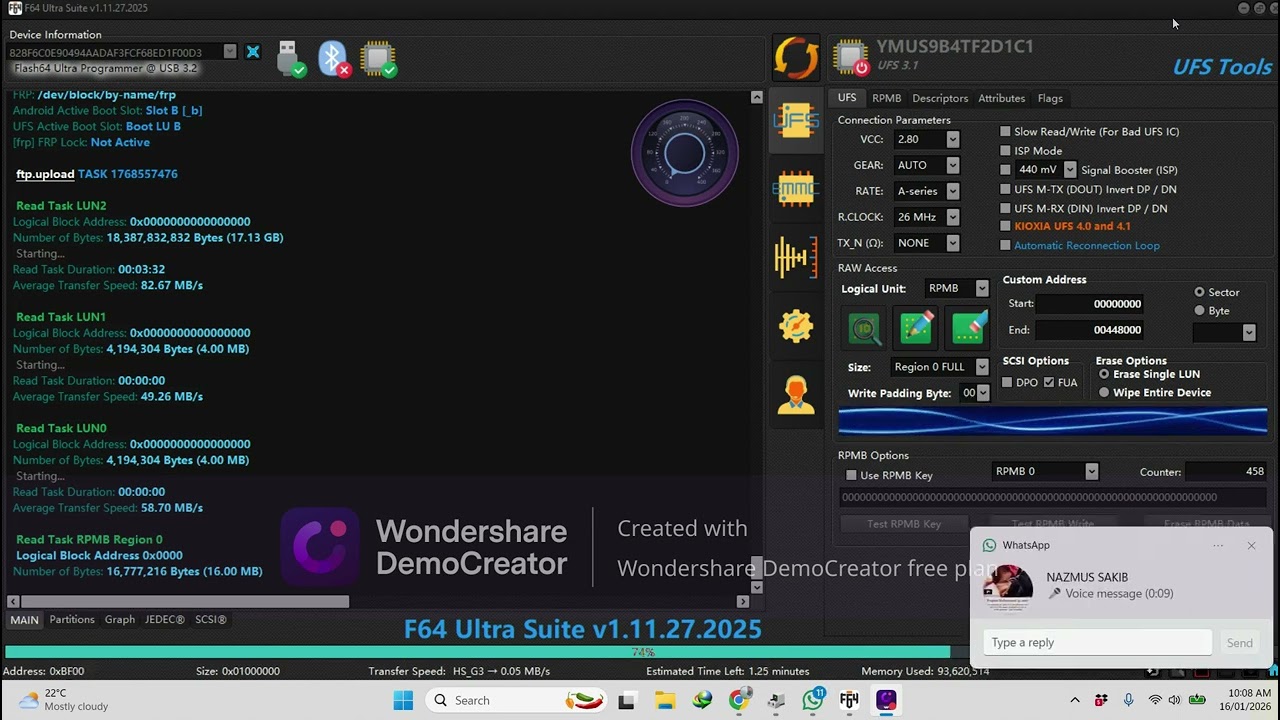Toggle the ISP Mode checkbox
The width and height of the screenshot is (1280, 720).
[x=1006, y=151]
